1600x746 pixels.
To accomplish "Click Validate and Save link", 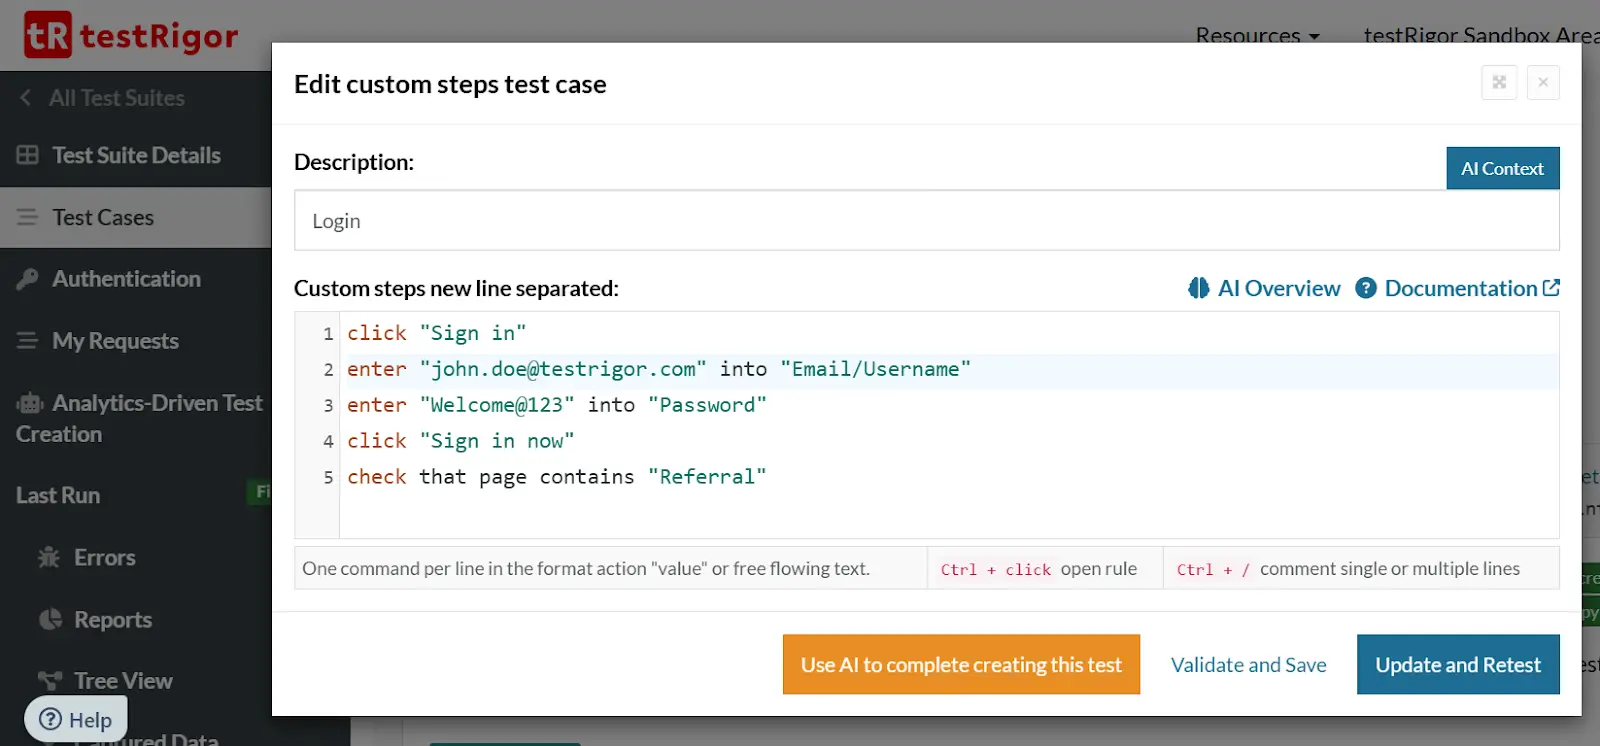I will (1248, 665).
